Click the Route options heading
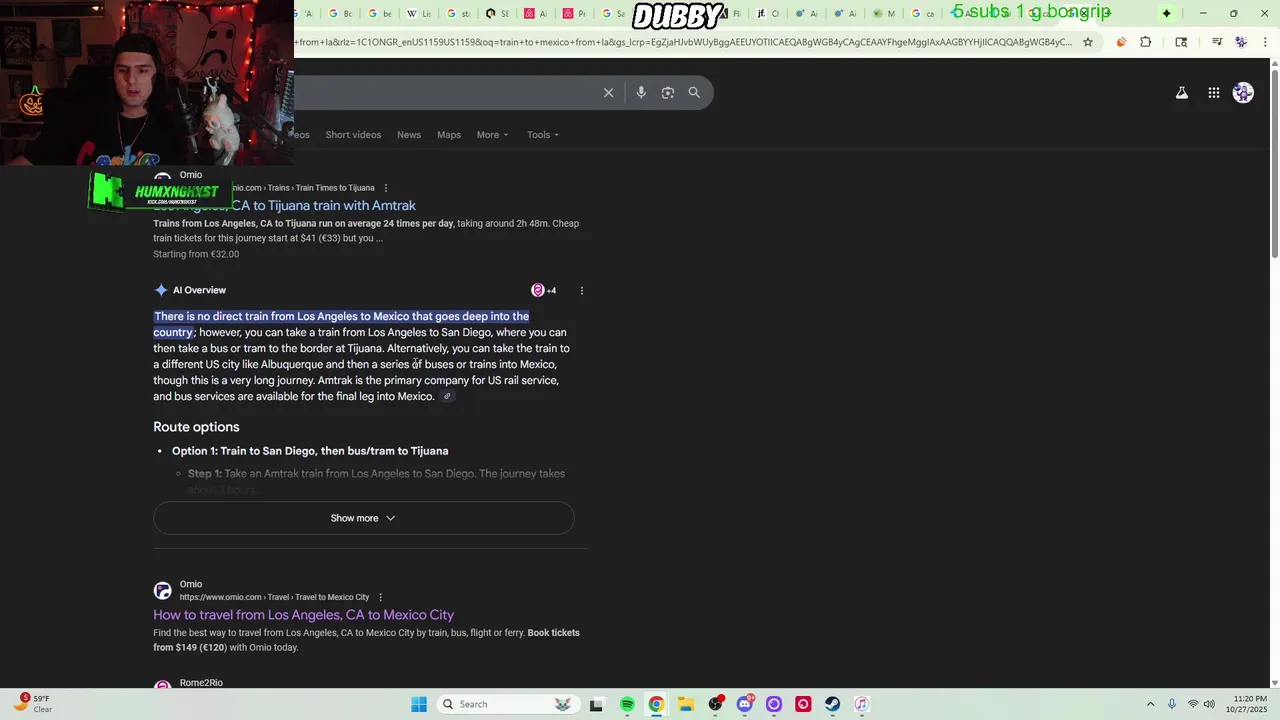This screenshot has height=720, width=1280. (196, 427)
